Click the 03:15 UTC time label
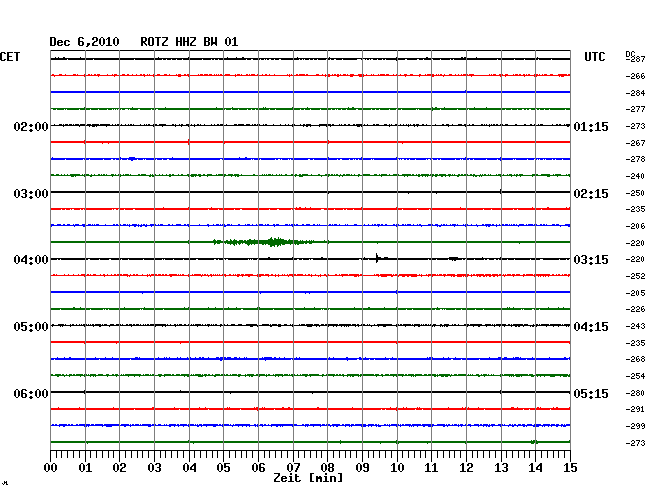This screenshot has width=650, height=494. (591, 260)
